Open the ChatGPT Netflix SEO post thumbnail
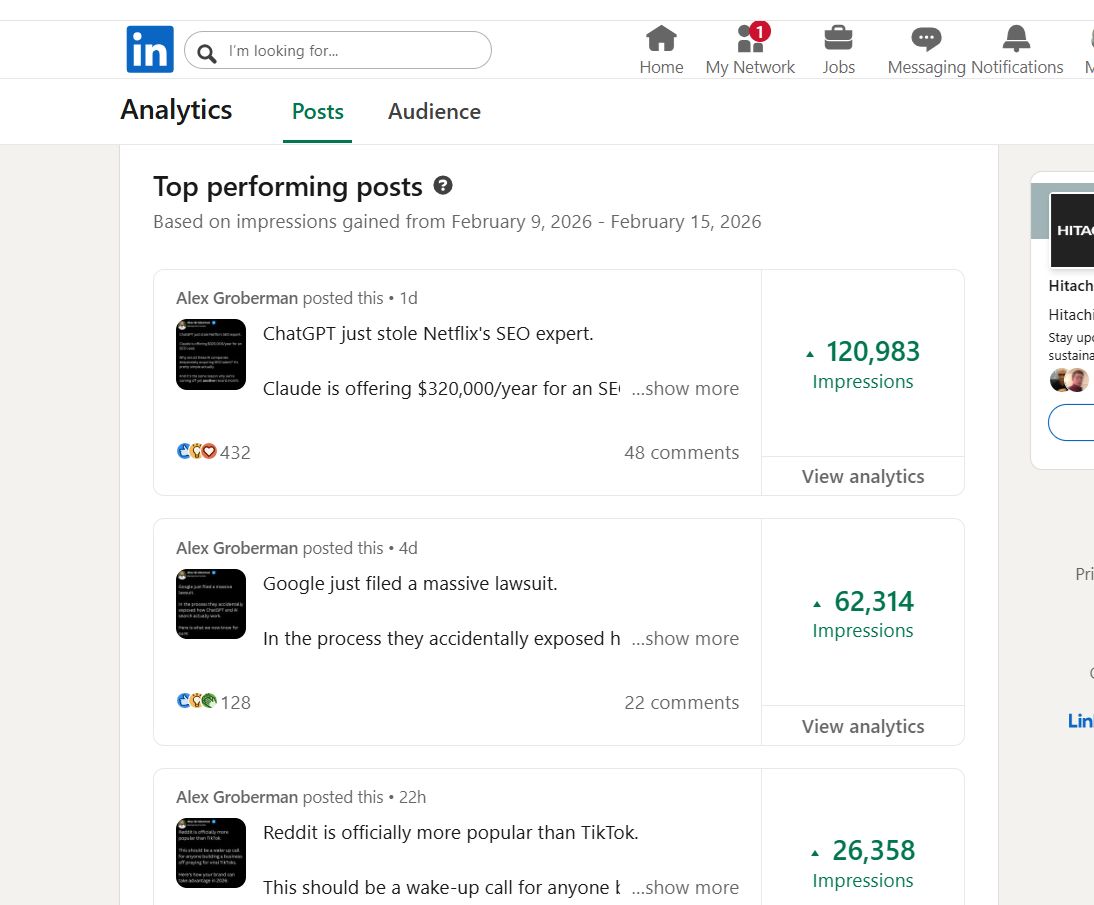This screenshot has height=905, width=1094. (211, 354)
